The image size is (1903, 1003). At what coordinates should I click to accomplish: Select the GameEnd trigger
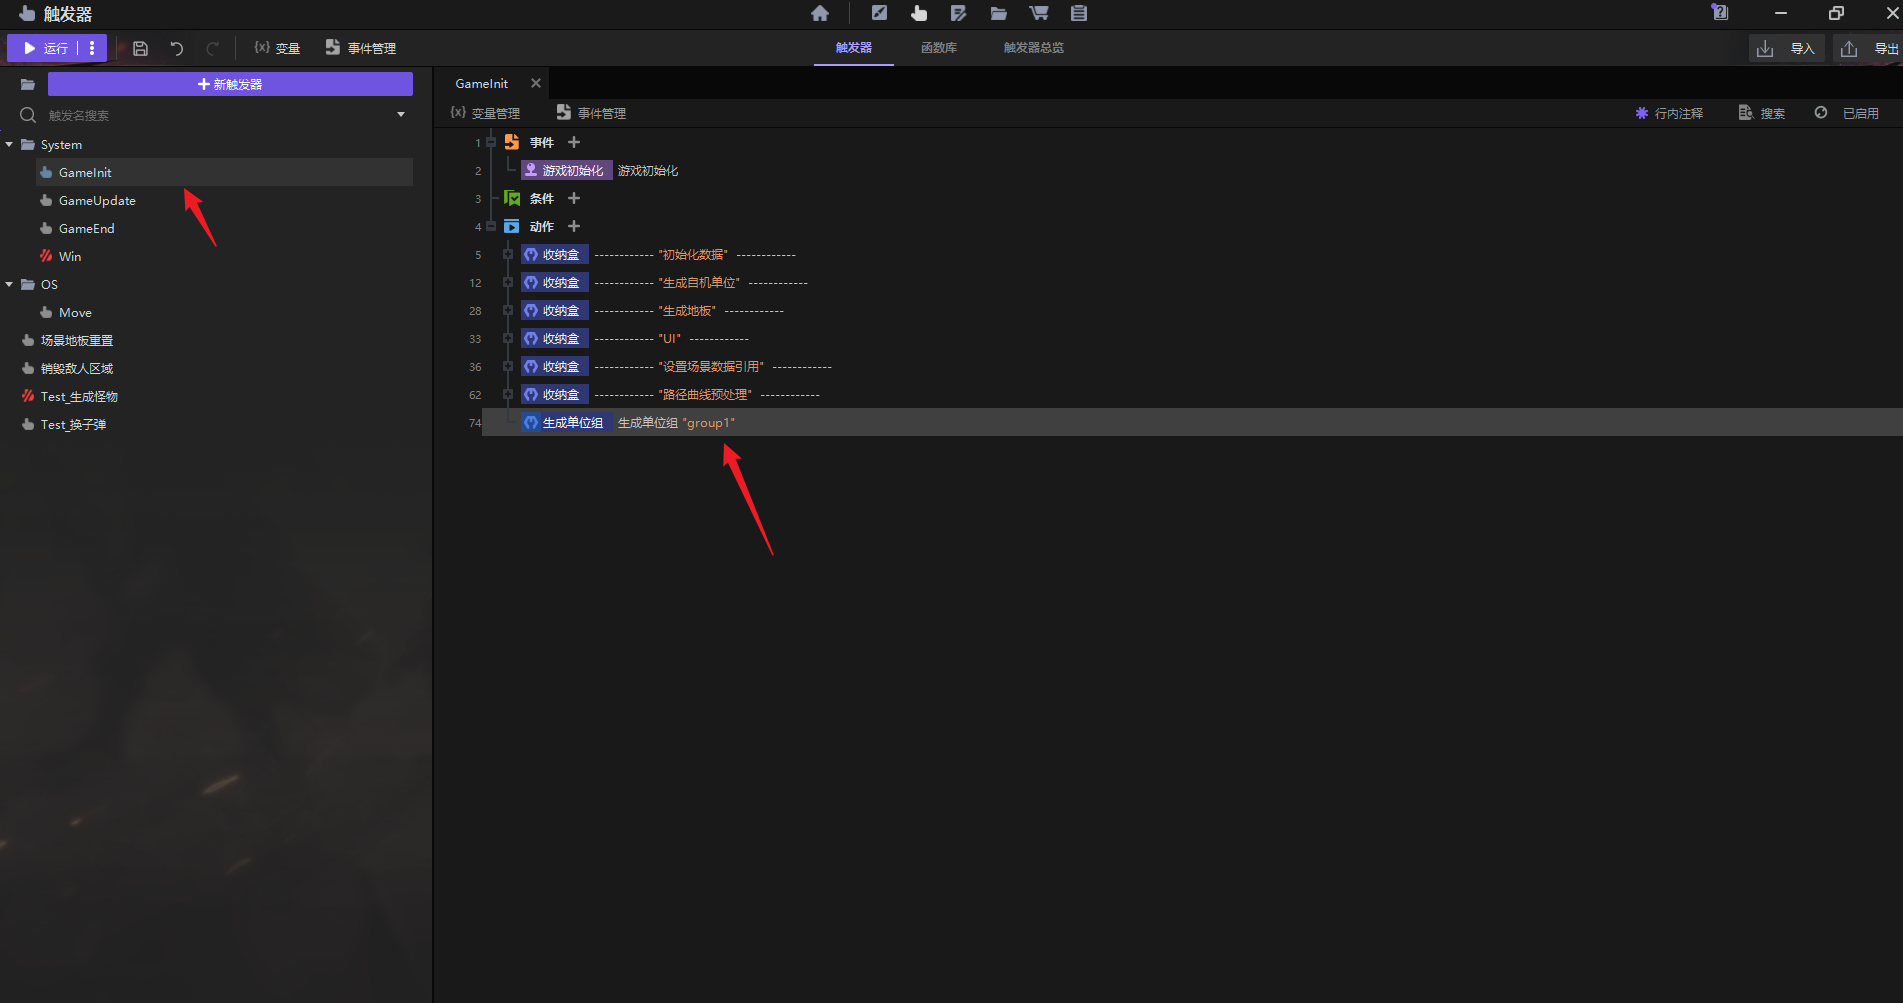(x=86, y=228)
